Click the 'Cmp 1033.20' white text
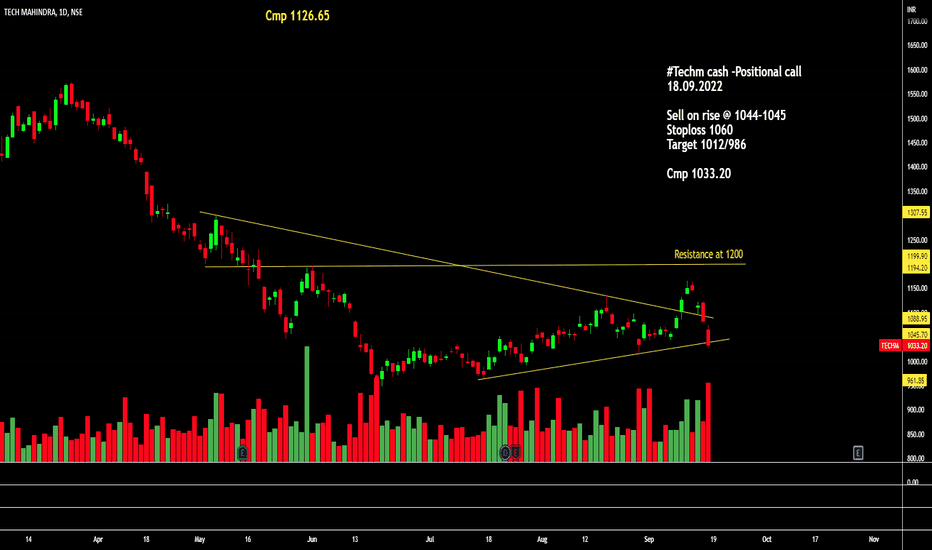This screenshot has height=550, width=932. 699,174
